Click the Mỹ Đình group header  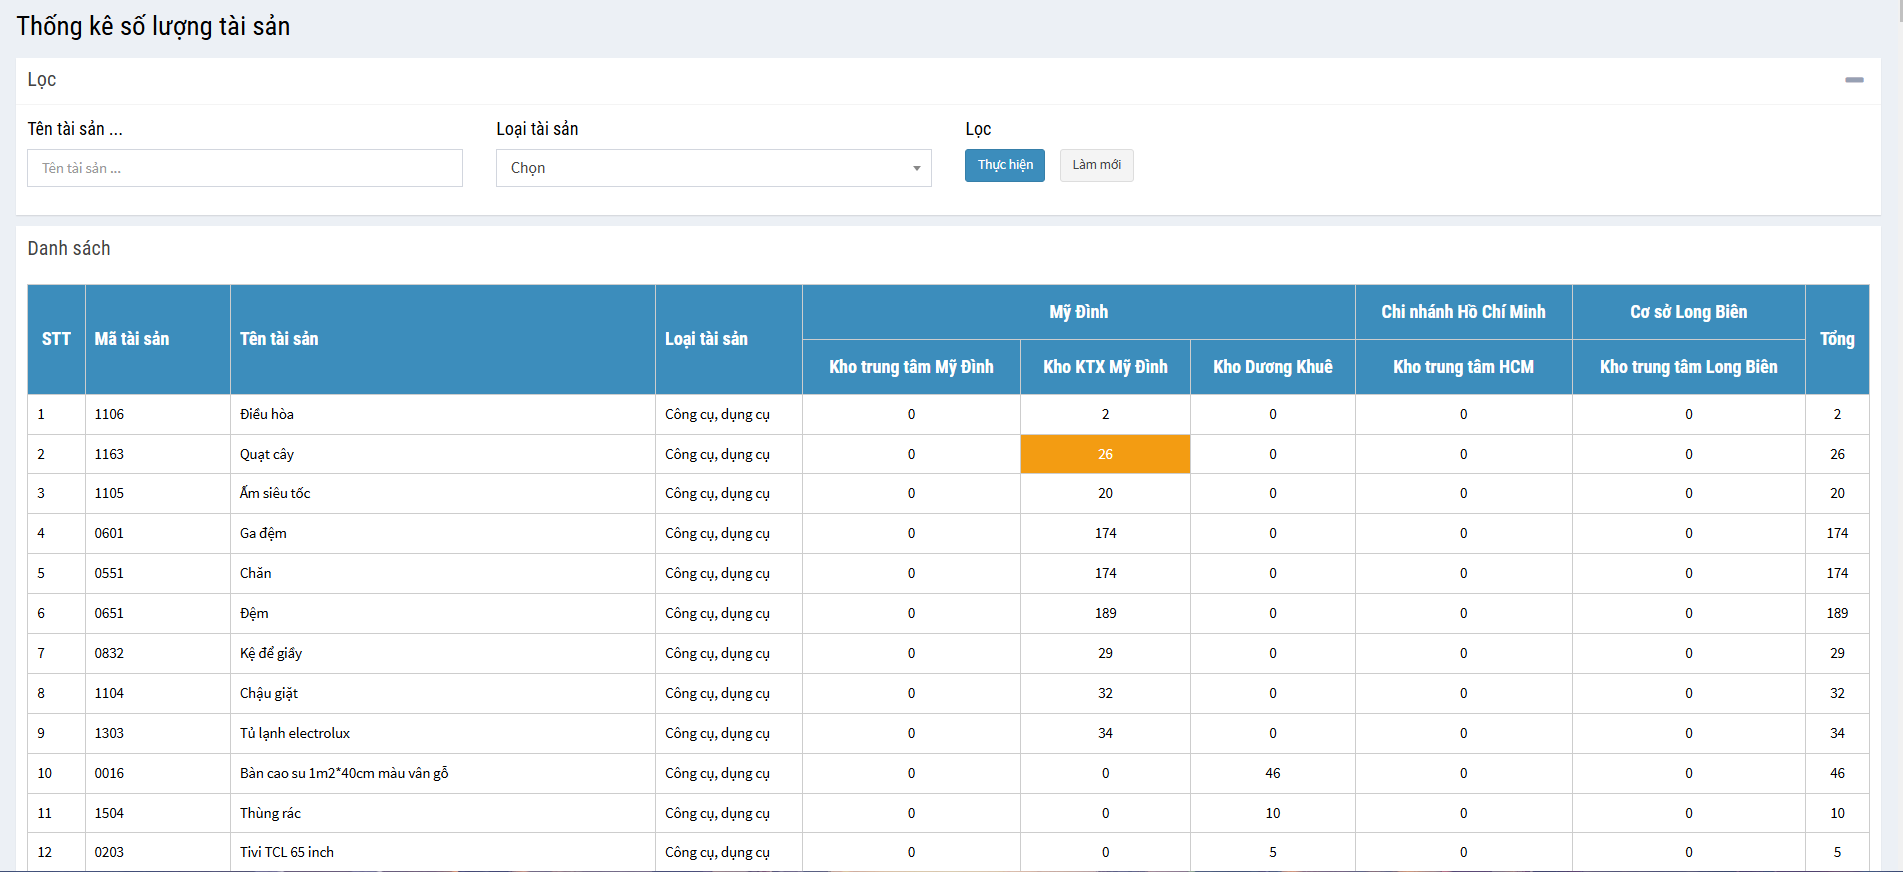(x=1078, y=312)
